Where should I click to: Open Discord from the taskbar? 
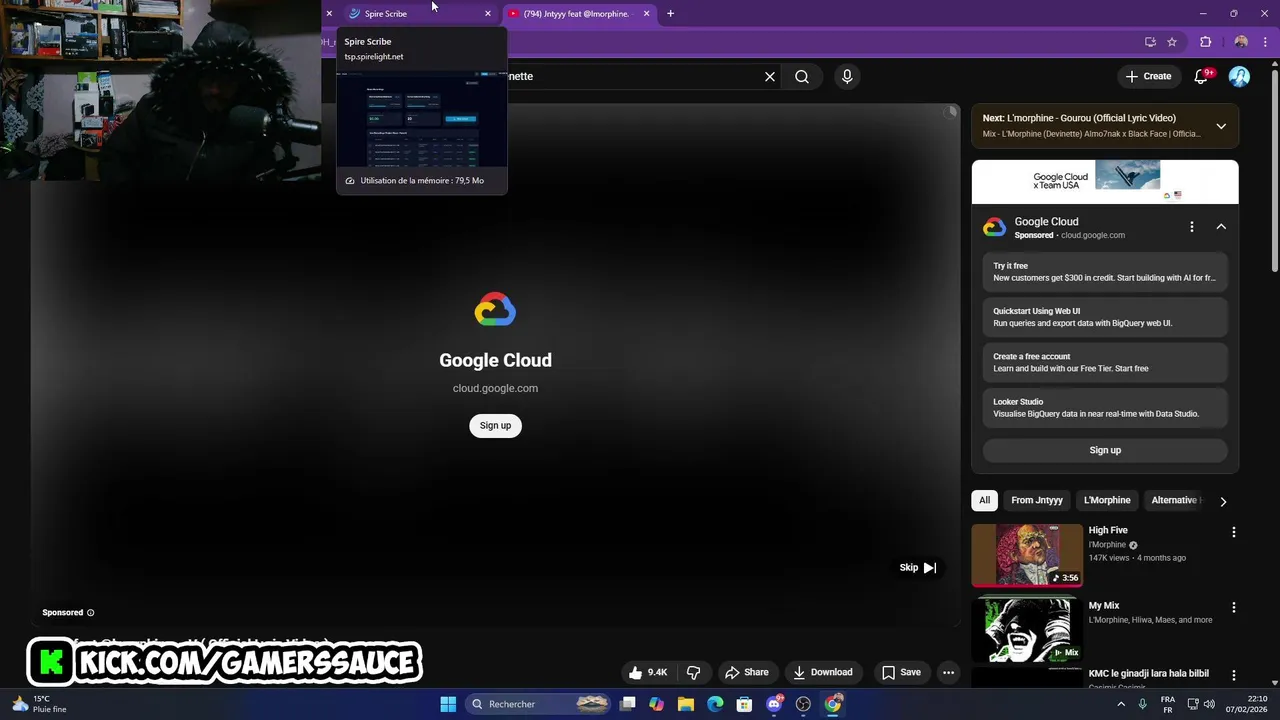pyautogui.click(x=774, y=704)
